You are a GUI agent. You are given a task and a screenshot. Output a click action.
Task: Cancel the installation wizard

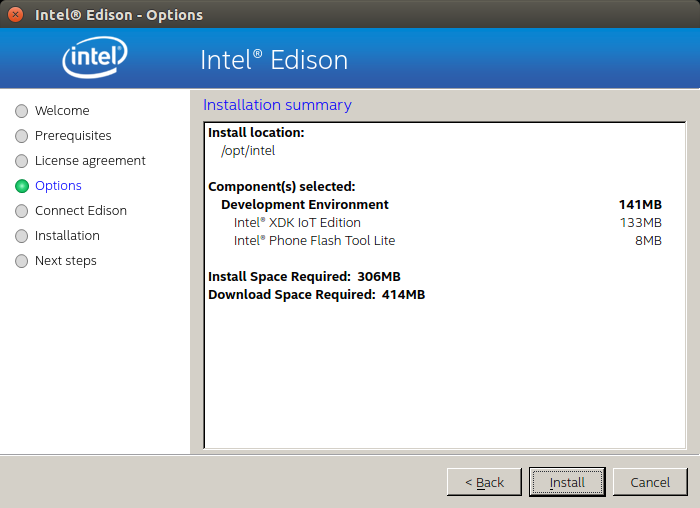point(650,482)
